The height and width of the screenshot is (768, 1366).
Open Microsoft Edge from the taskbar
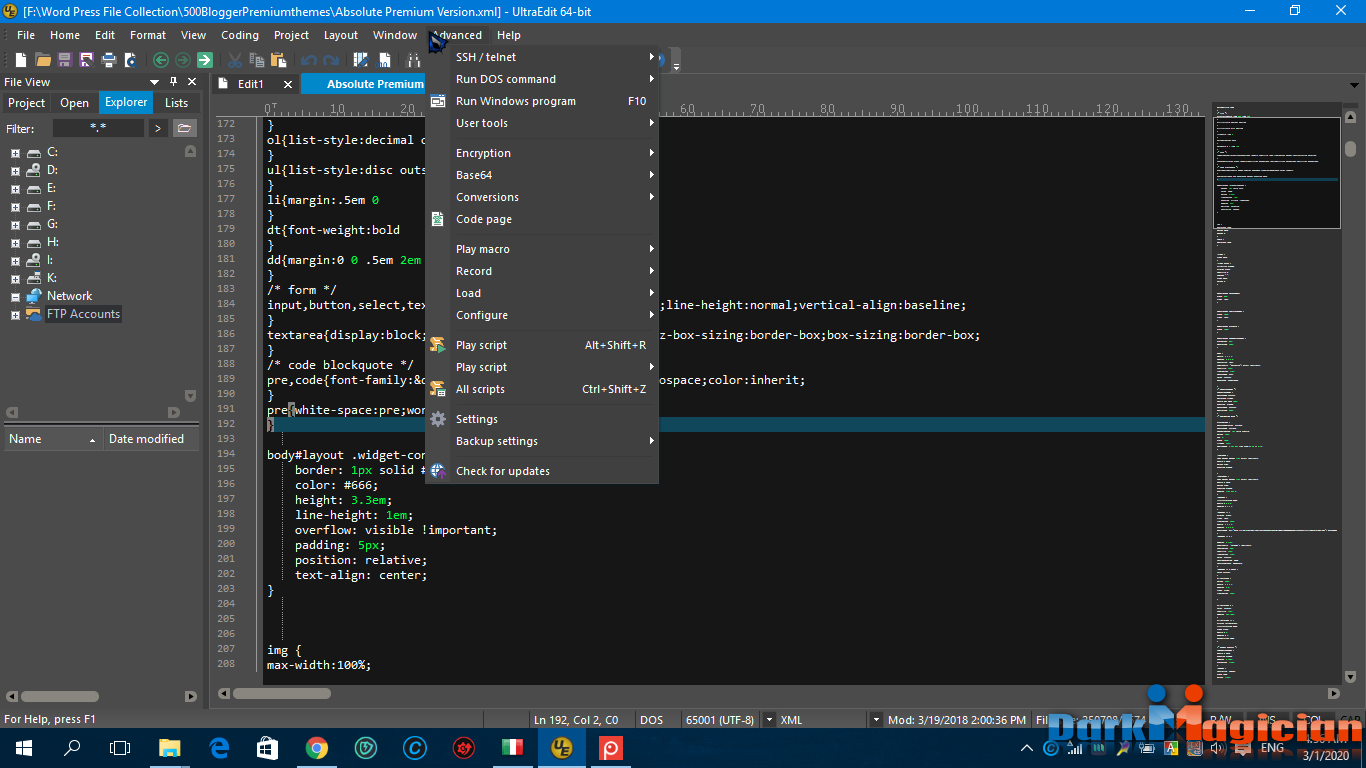[219, 748]
